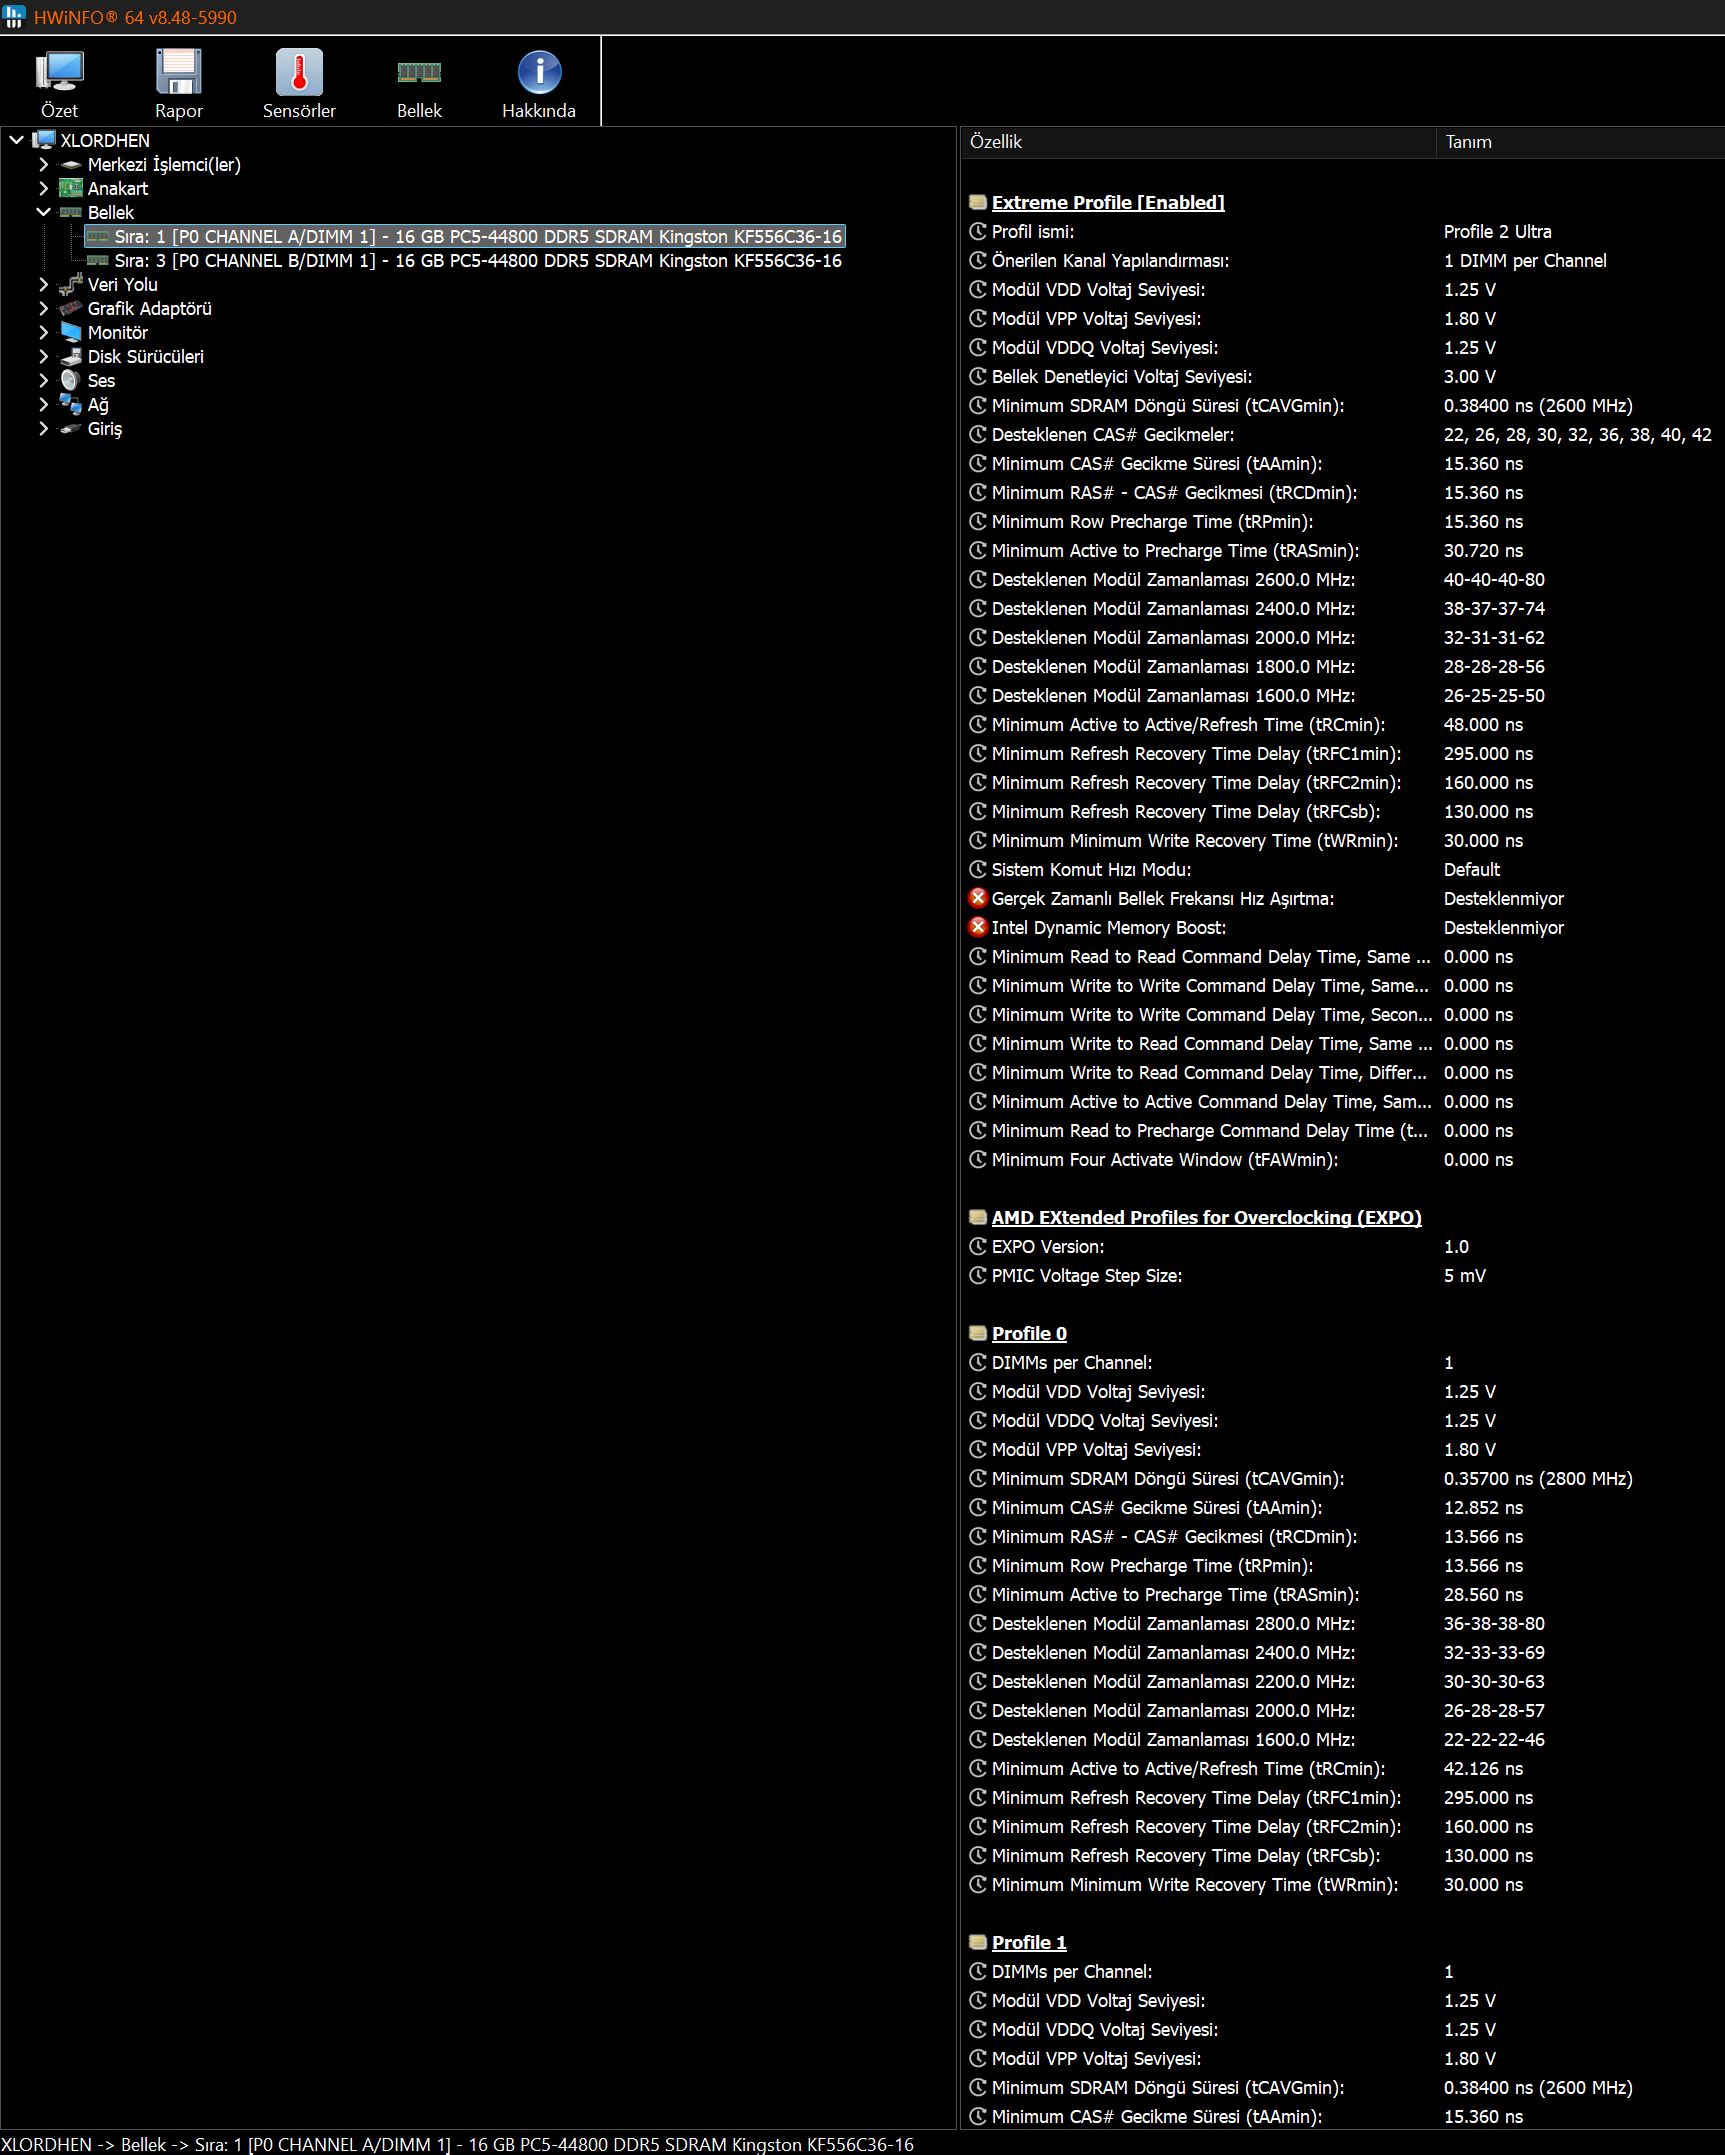Expand the Ses node
This screenshot has height=2155, width=1725.
point(43,381)
